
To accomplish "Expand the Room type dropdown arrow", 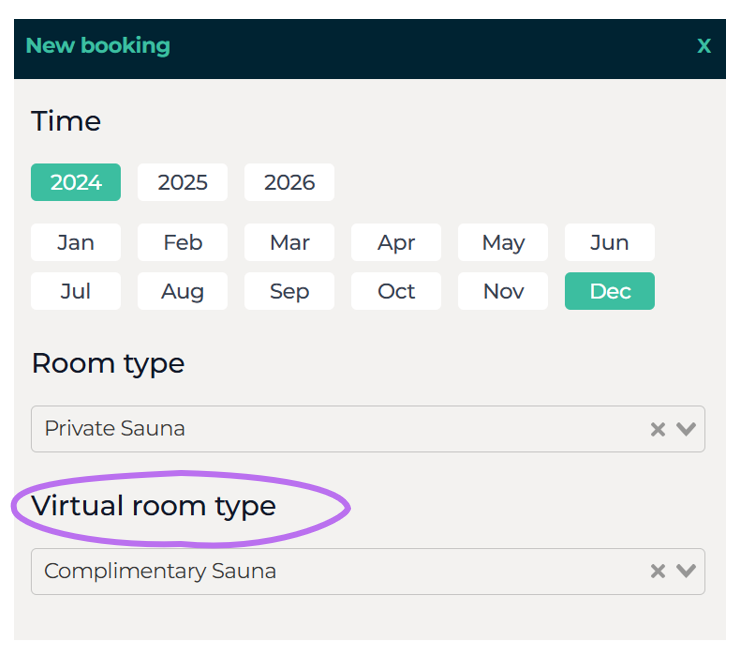I will (686, 429).
